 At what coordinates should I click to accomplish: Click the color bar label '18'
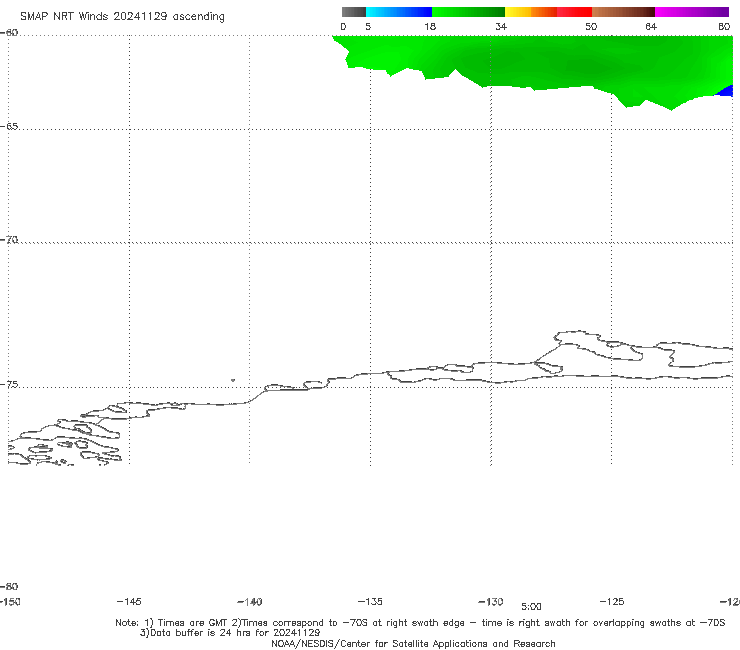click(430, 27)
